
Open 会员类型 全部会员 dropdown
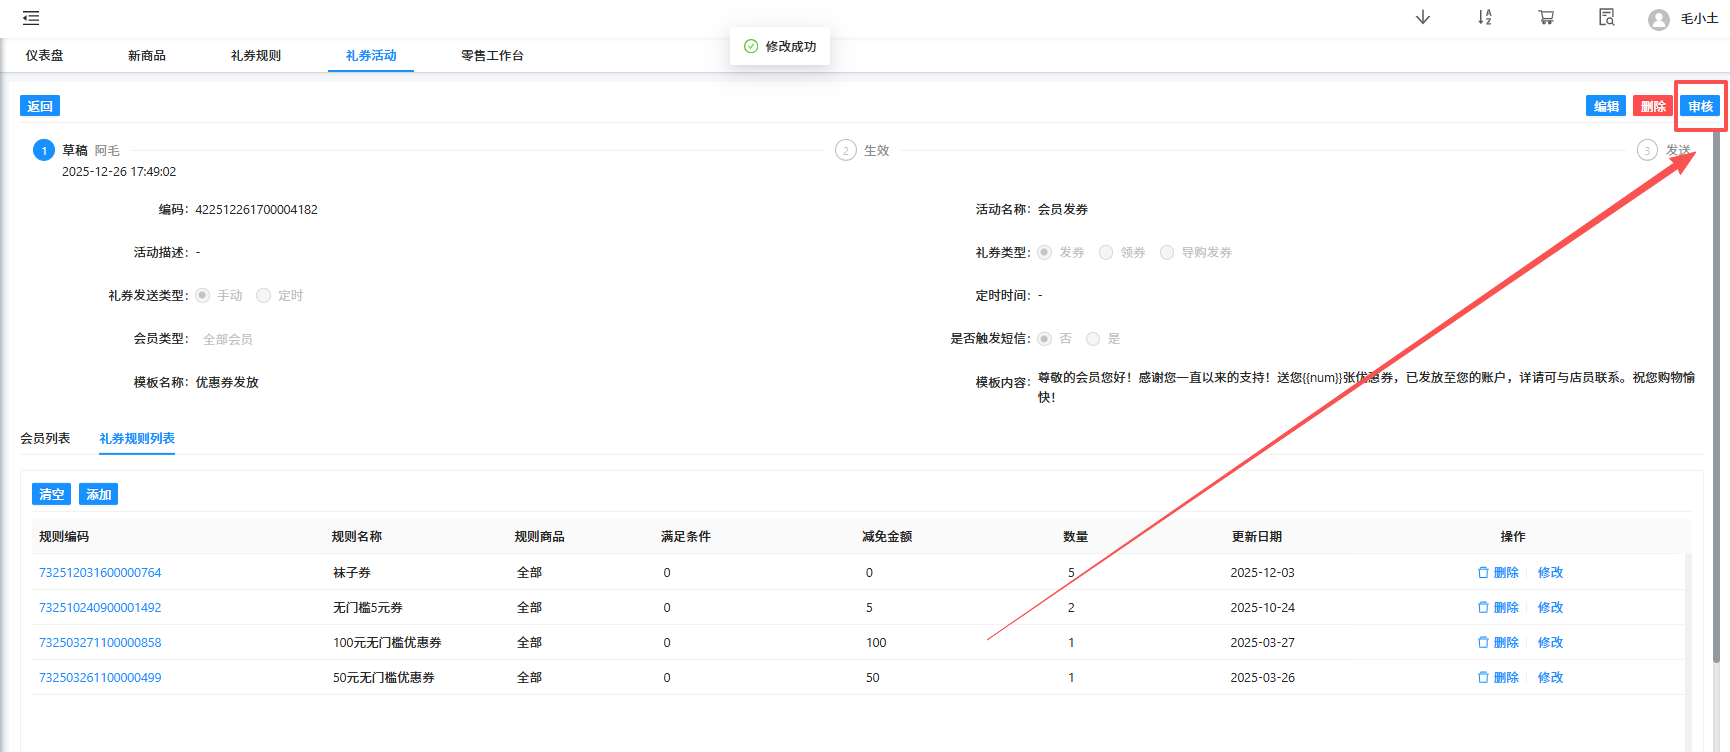pyautogui.click(x=228, y=340)
